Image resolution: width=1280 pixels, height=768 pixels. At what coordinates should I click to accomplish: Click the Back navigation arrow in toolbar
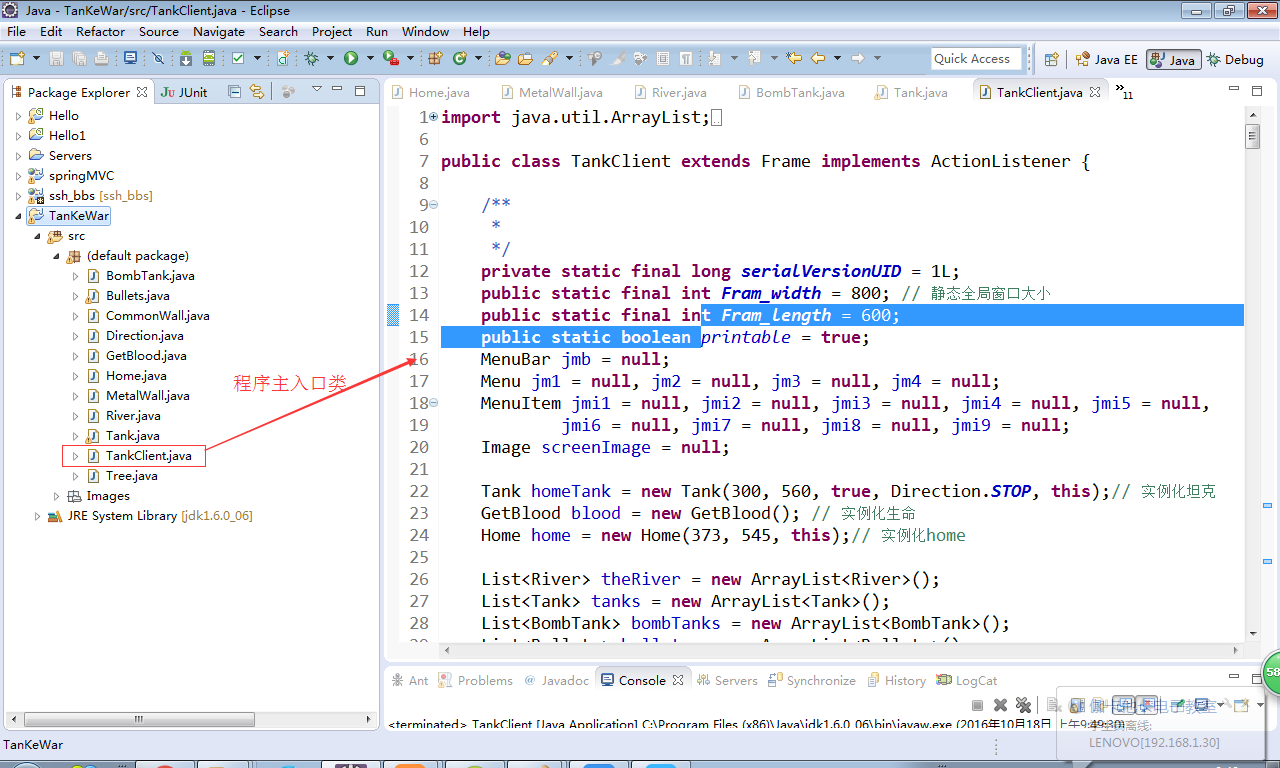pos(818,58)
